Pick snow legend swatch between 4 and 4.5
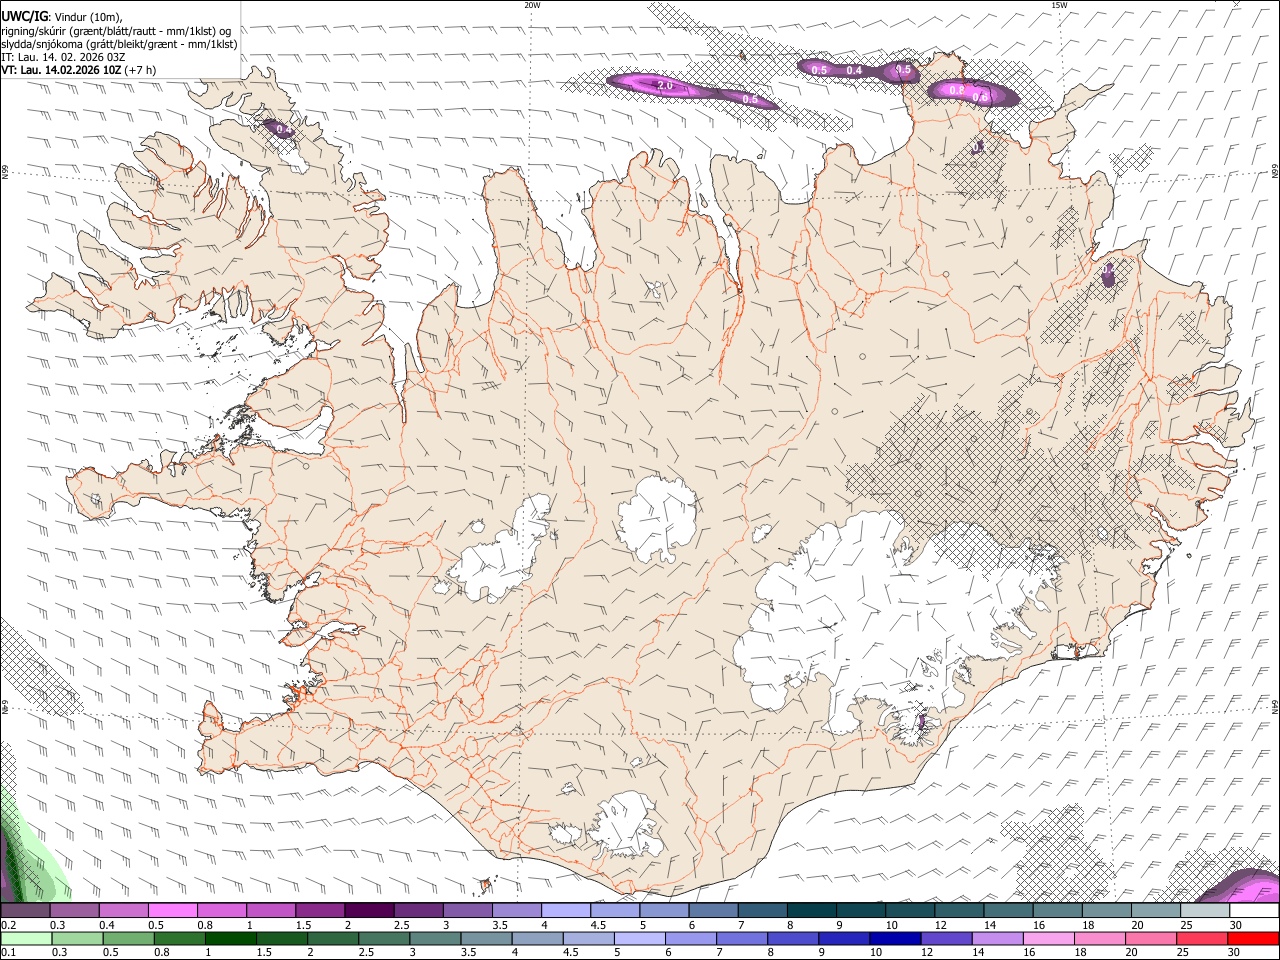Viewport: 1280px width, 960px height. pyautogui.click(x=566, y=910)
